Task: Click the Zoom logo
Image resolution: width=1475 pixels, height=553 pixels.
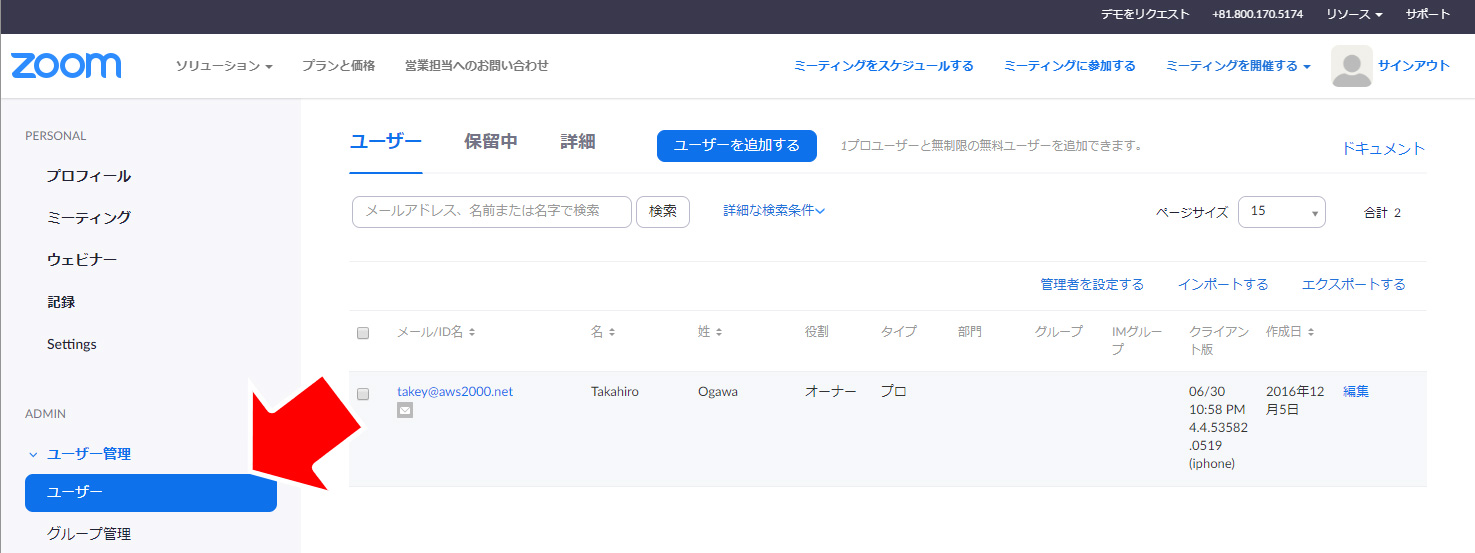Action: click(x=66, y=66)
